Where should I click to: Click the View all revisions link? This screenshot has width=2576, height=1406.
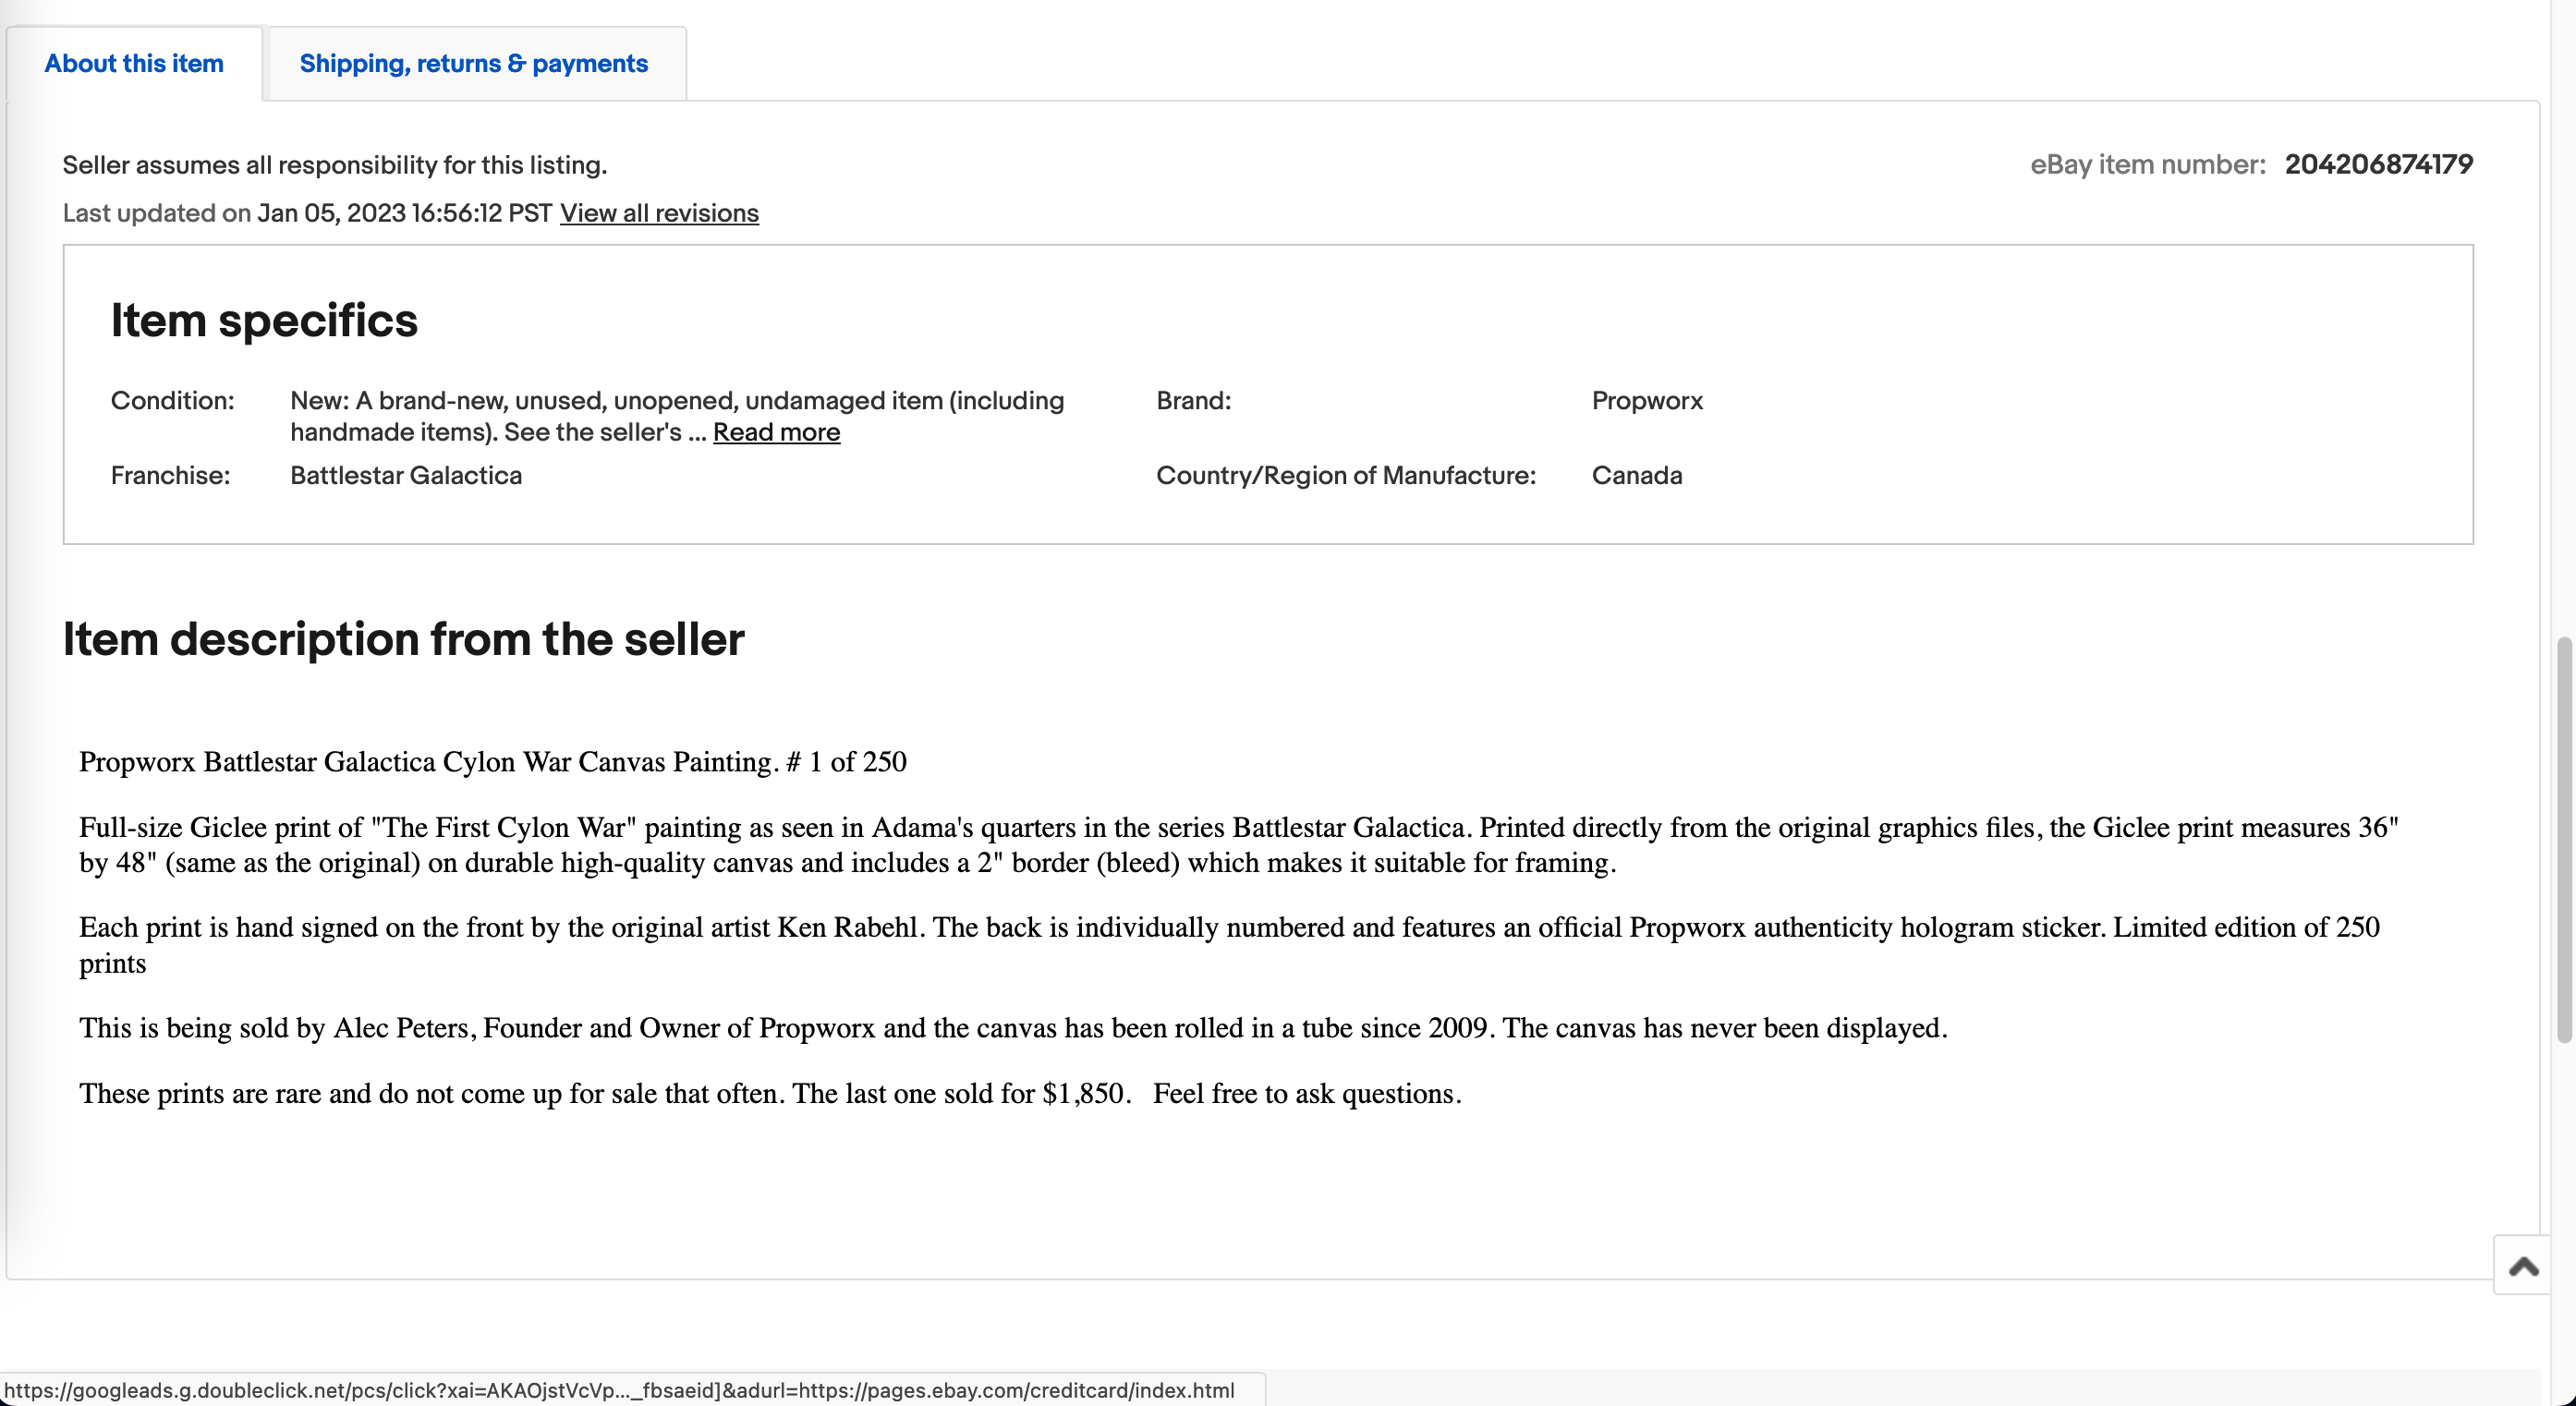click(659, 213)
